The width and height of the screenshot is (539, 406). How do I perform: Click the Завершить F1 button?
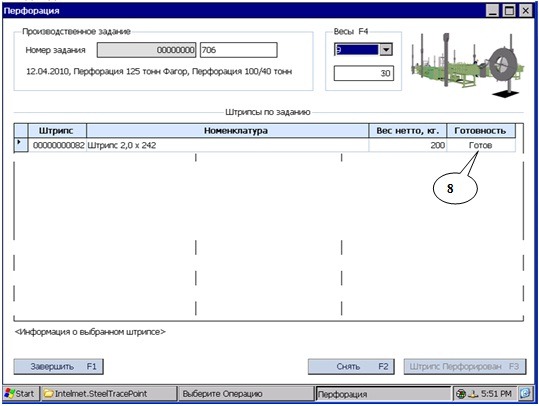58,366
